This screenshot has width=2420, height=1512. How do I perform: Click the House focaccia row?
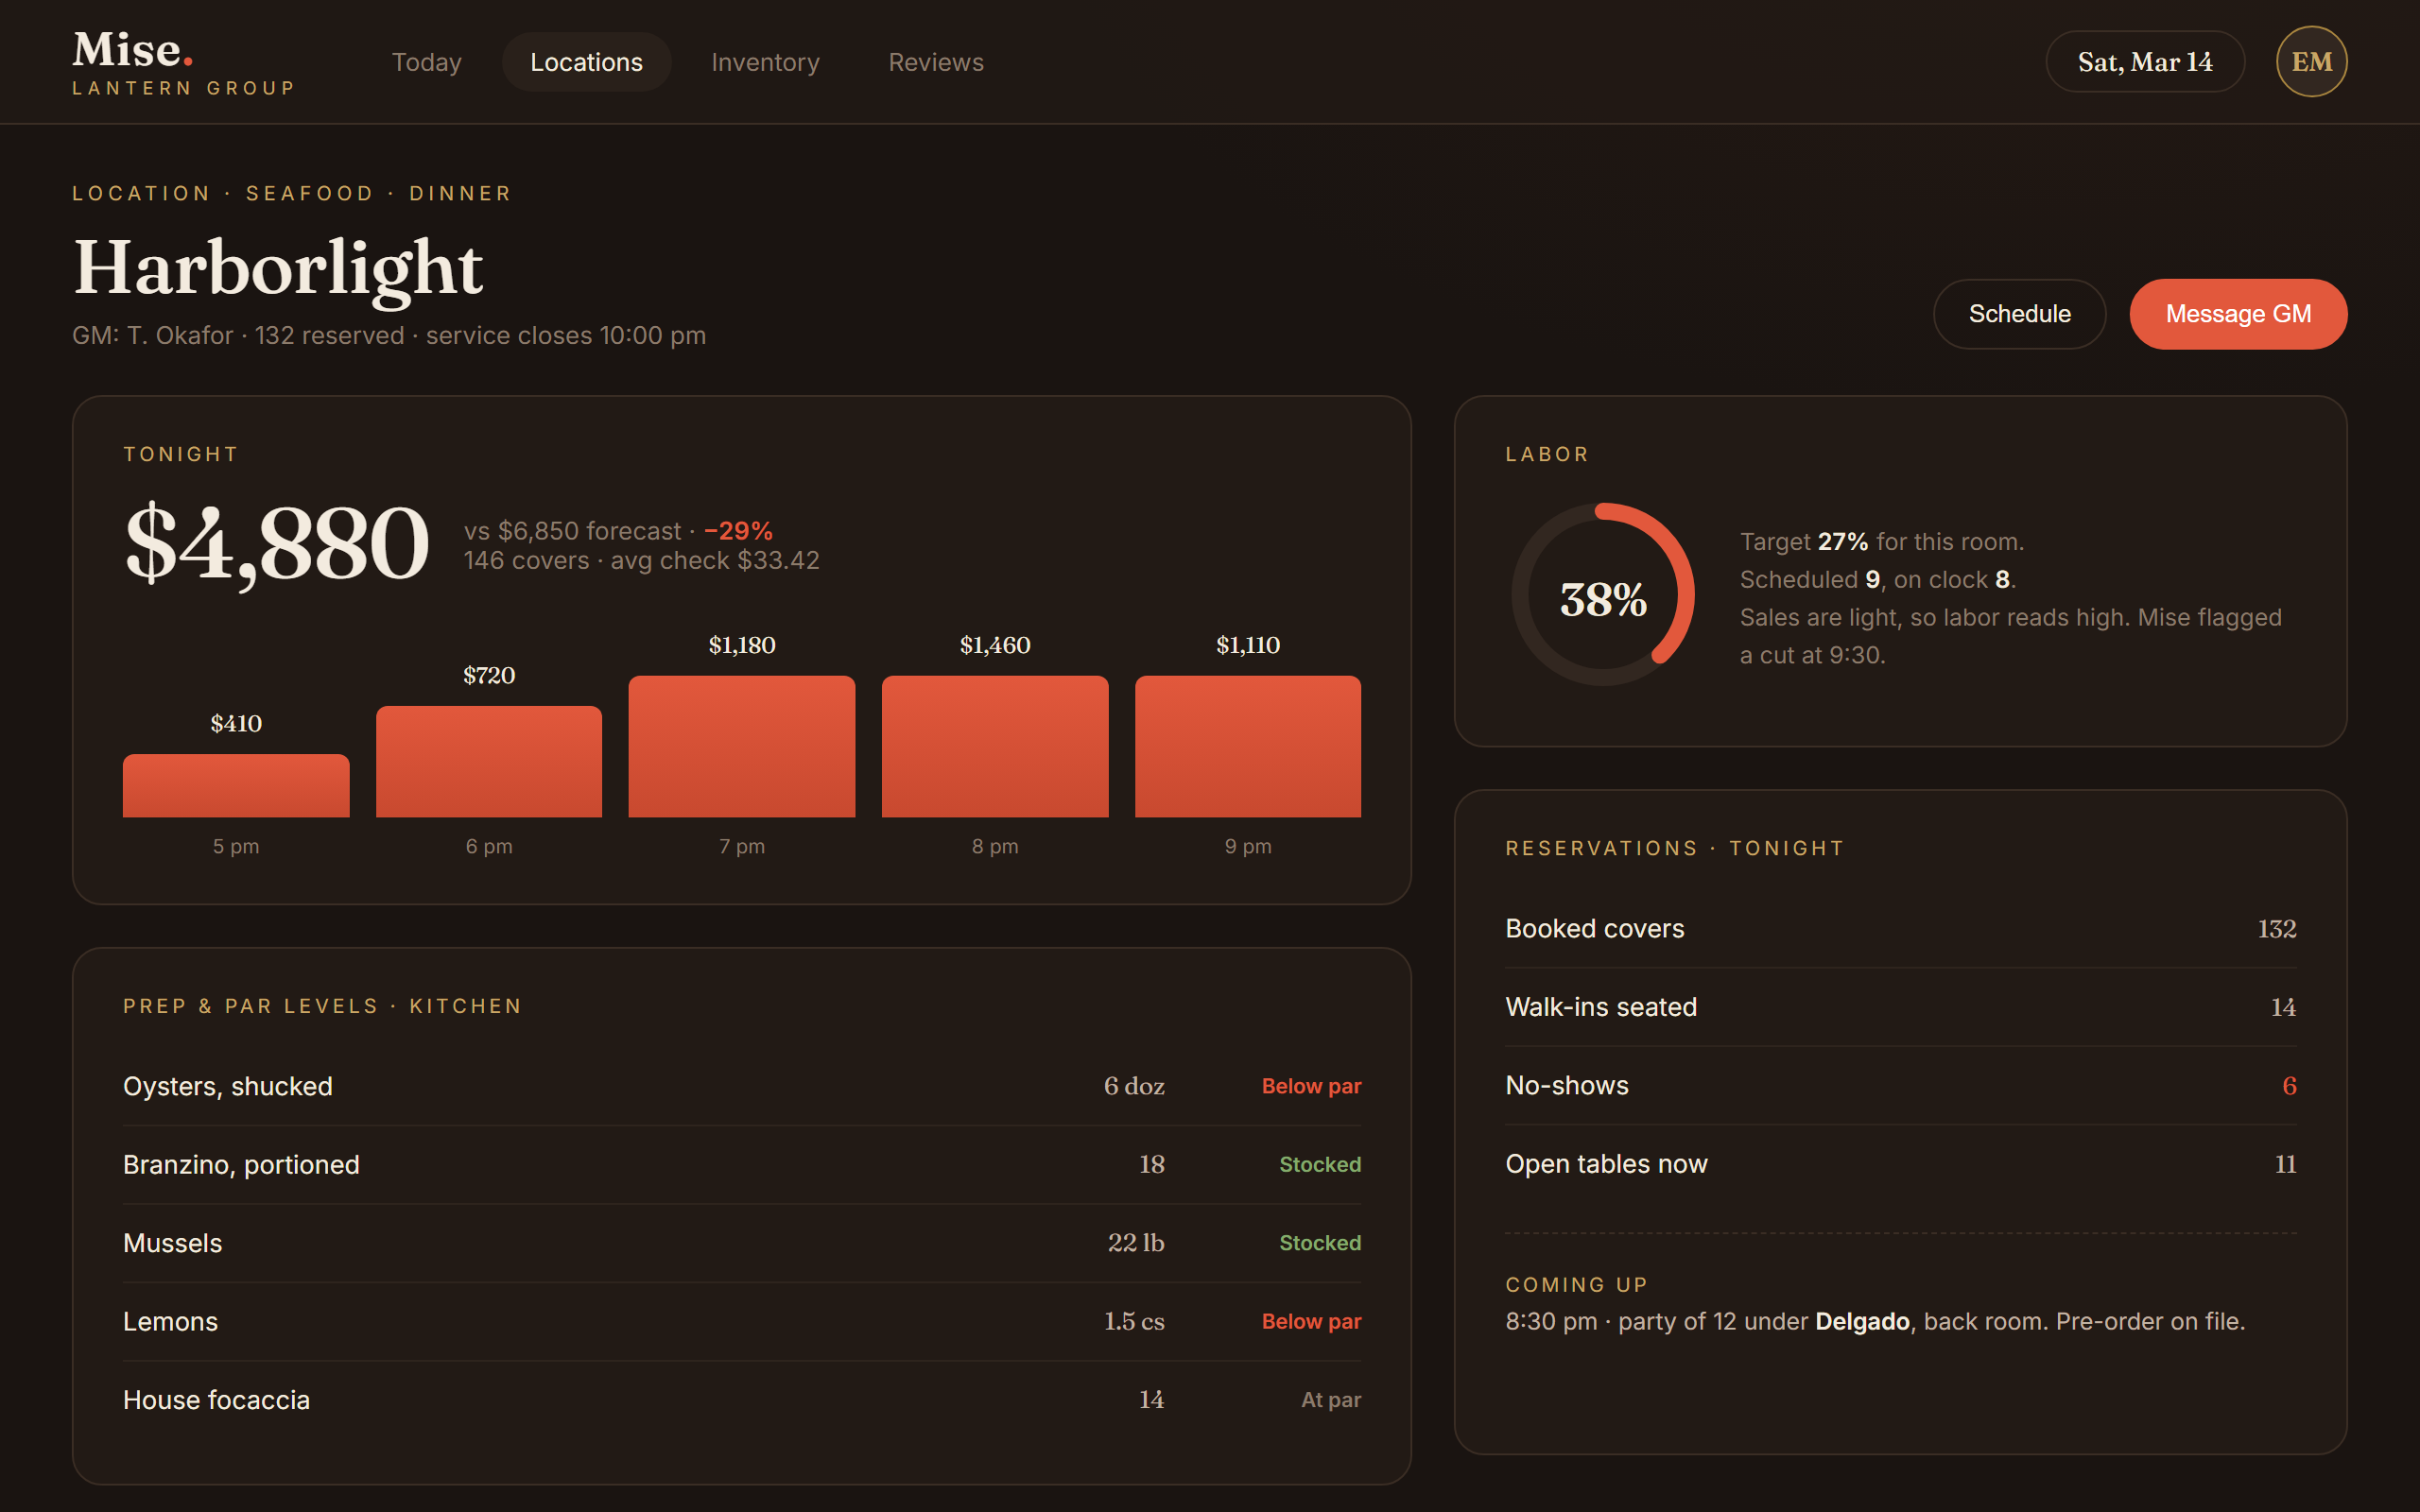click(742, 1400)
